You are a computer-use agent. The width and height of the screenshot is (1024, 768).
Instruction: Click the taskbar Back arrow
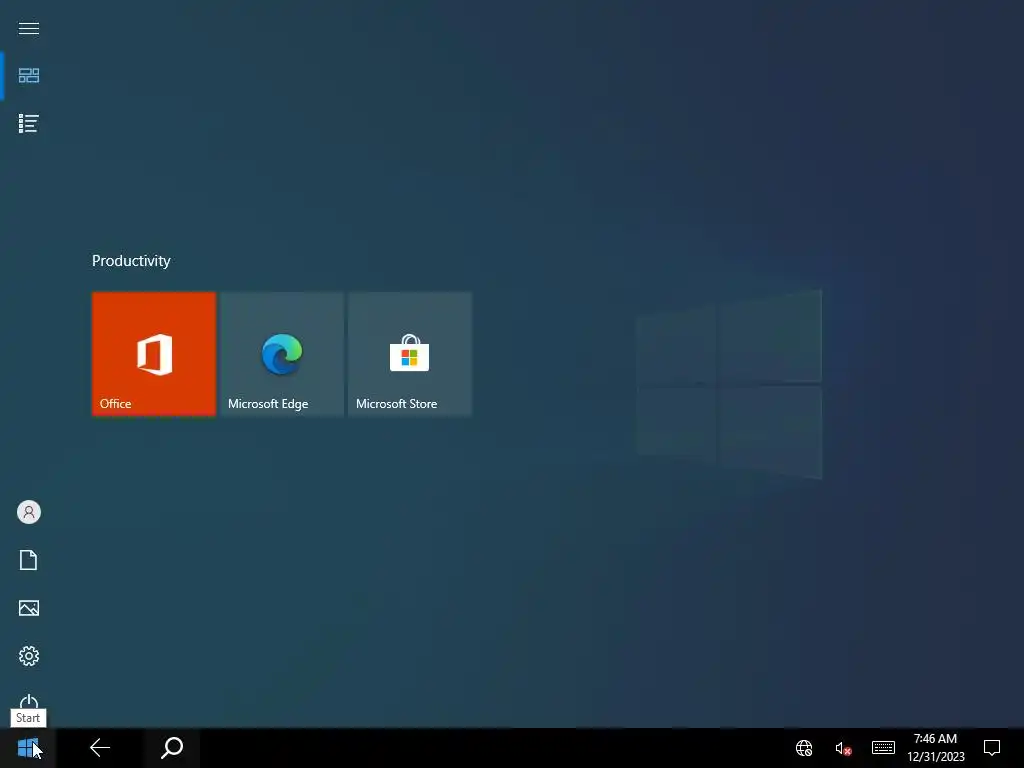100,748
